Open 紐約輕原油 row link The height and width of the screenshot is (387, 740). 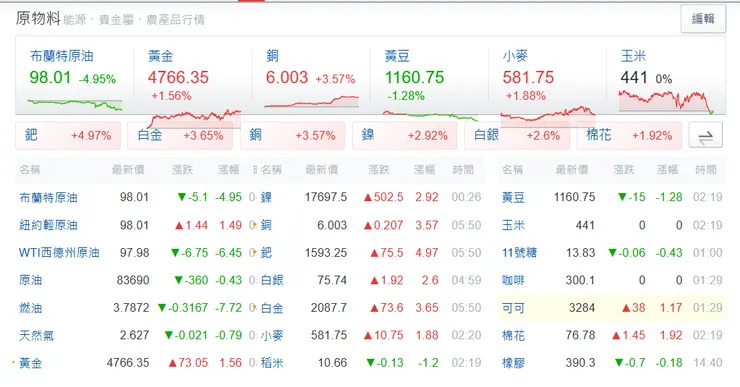point(48,225)
